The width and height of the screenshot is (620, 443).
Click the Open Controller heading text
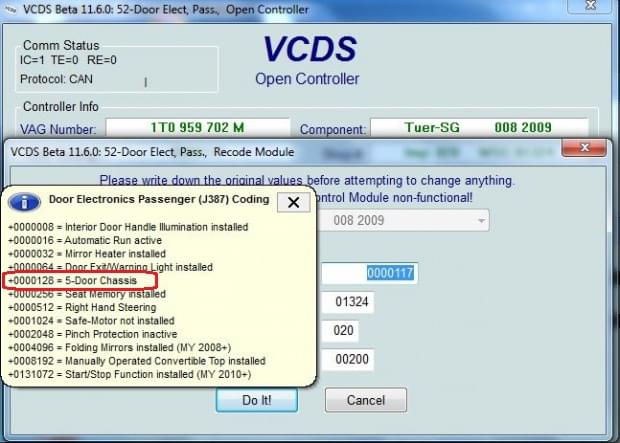coord(307,79)
